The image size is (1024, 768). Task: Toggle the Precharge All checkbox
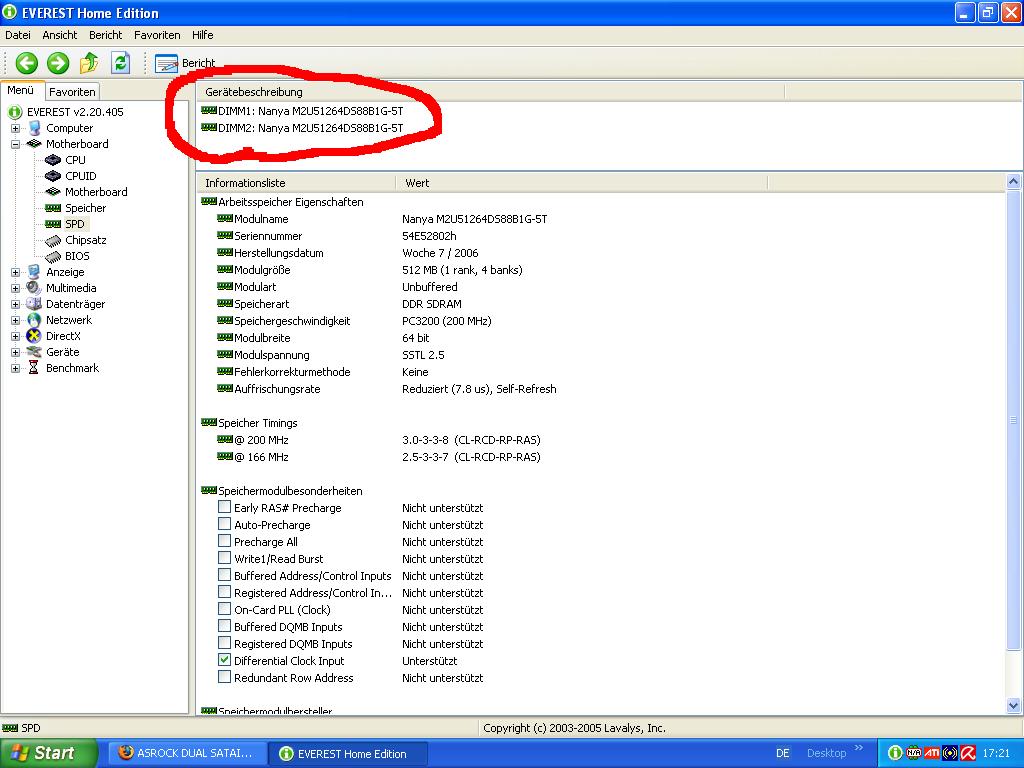224,541
